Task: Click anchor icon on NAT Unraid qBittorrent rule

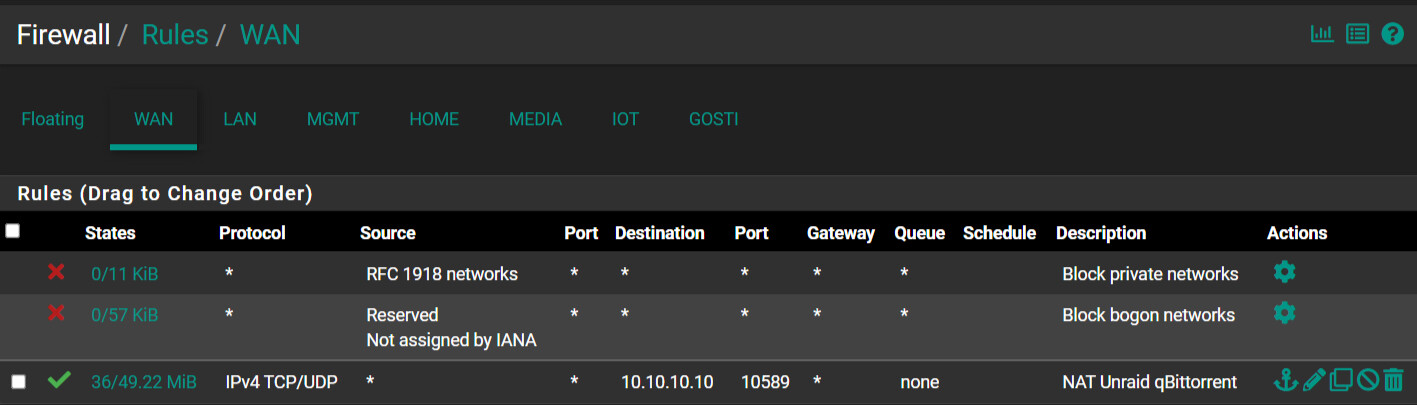Action: (1285, 380)
